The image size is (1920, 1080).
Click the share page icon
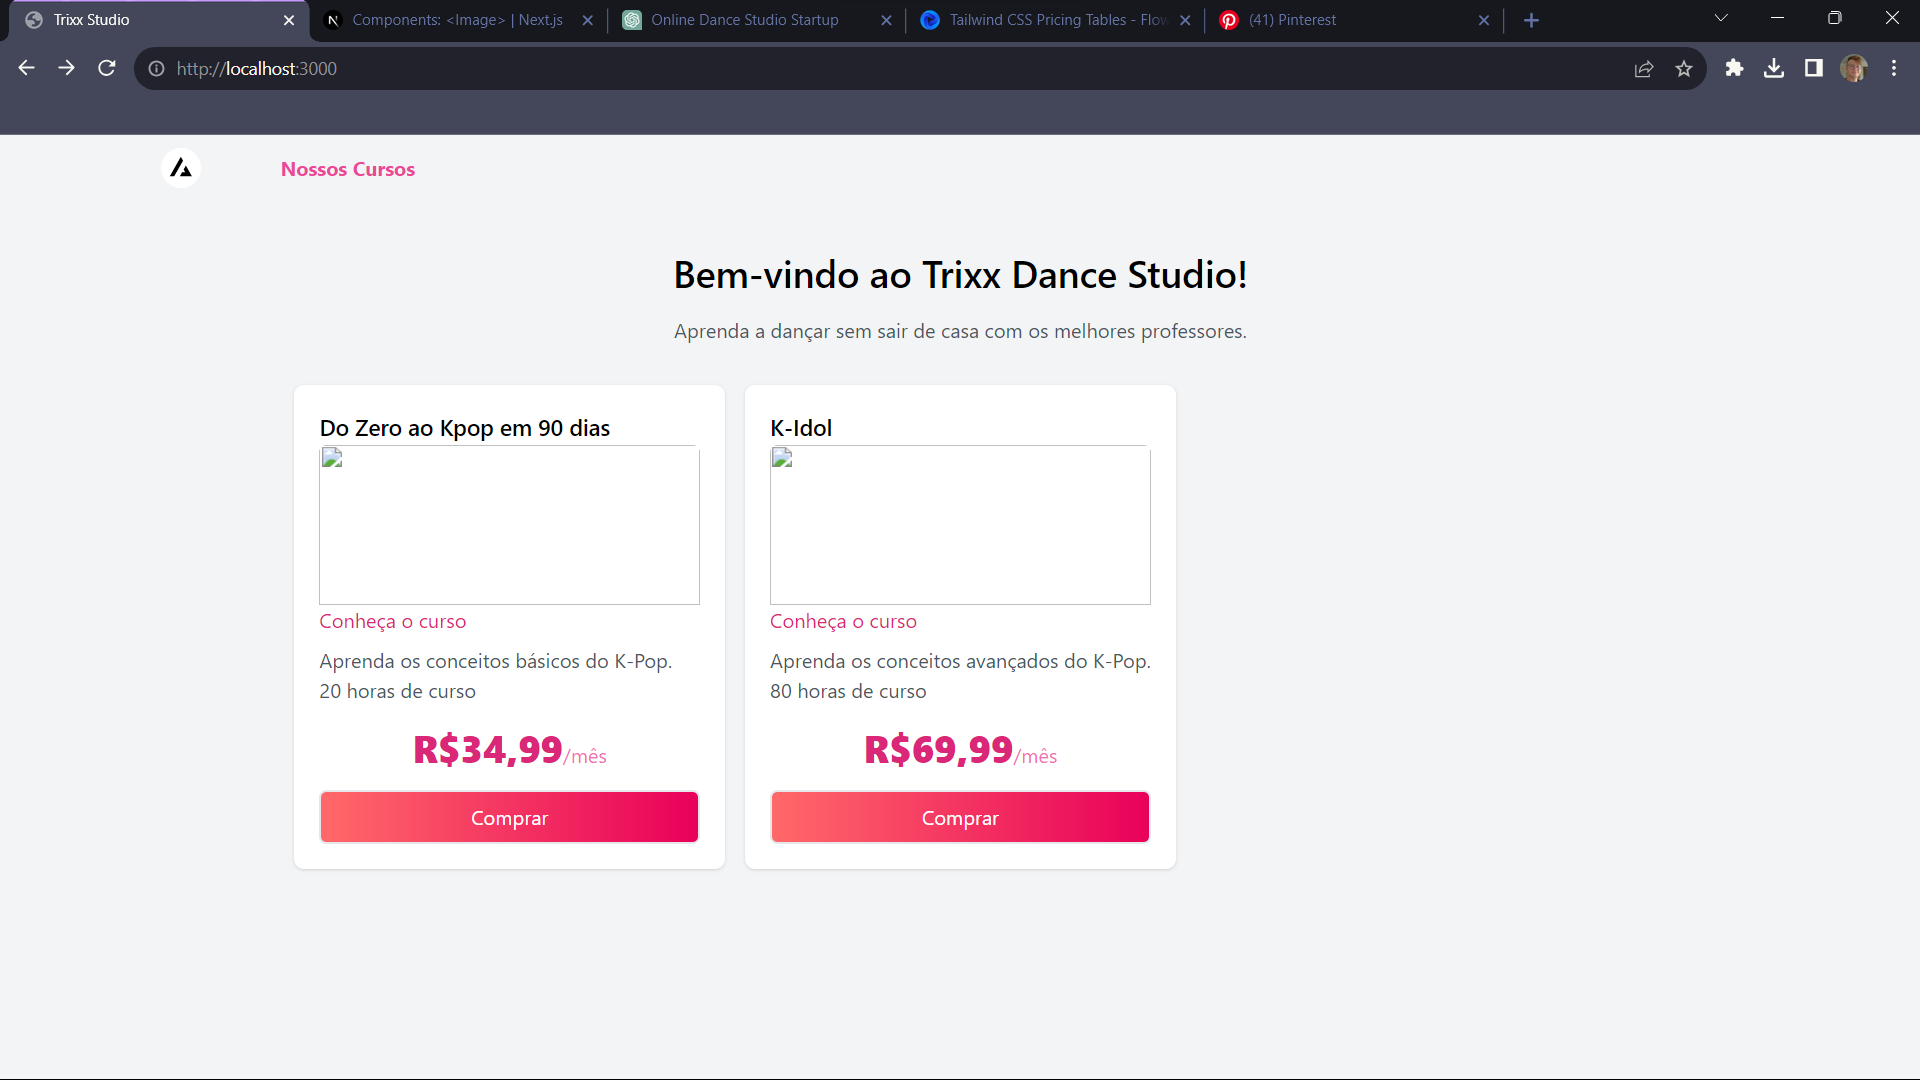[1644, 68]
